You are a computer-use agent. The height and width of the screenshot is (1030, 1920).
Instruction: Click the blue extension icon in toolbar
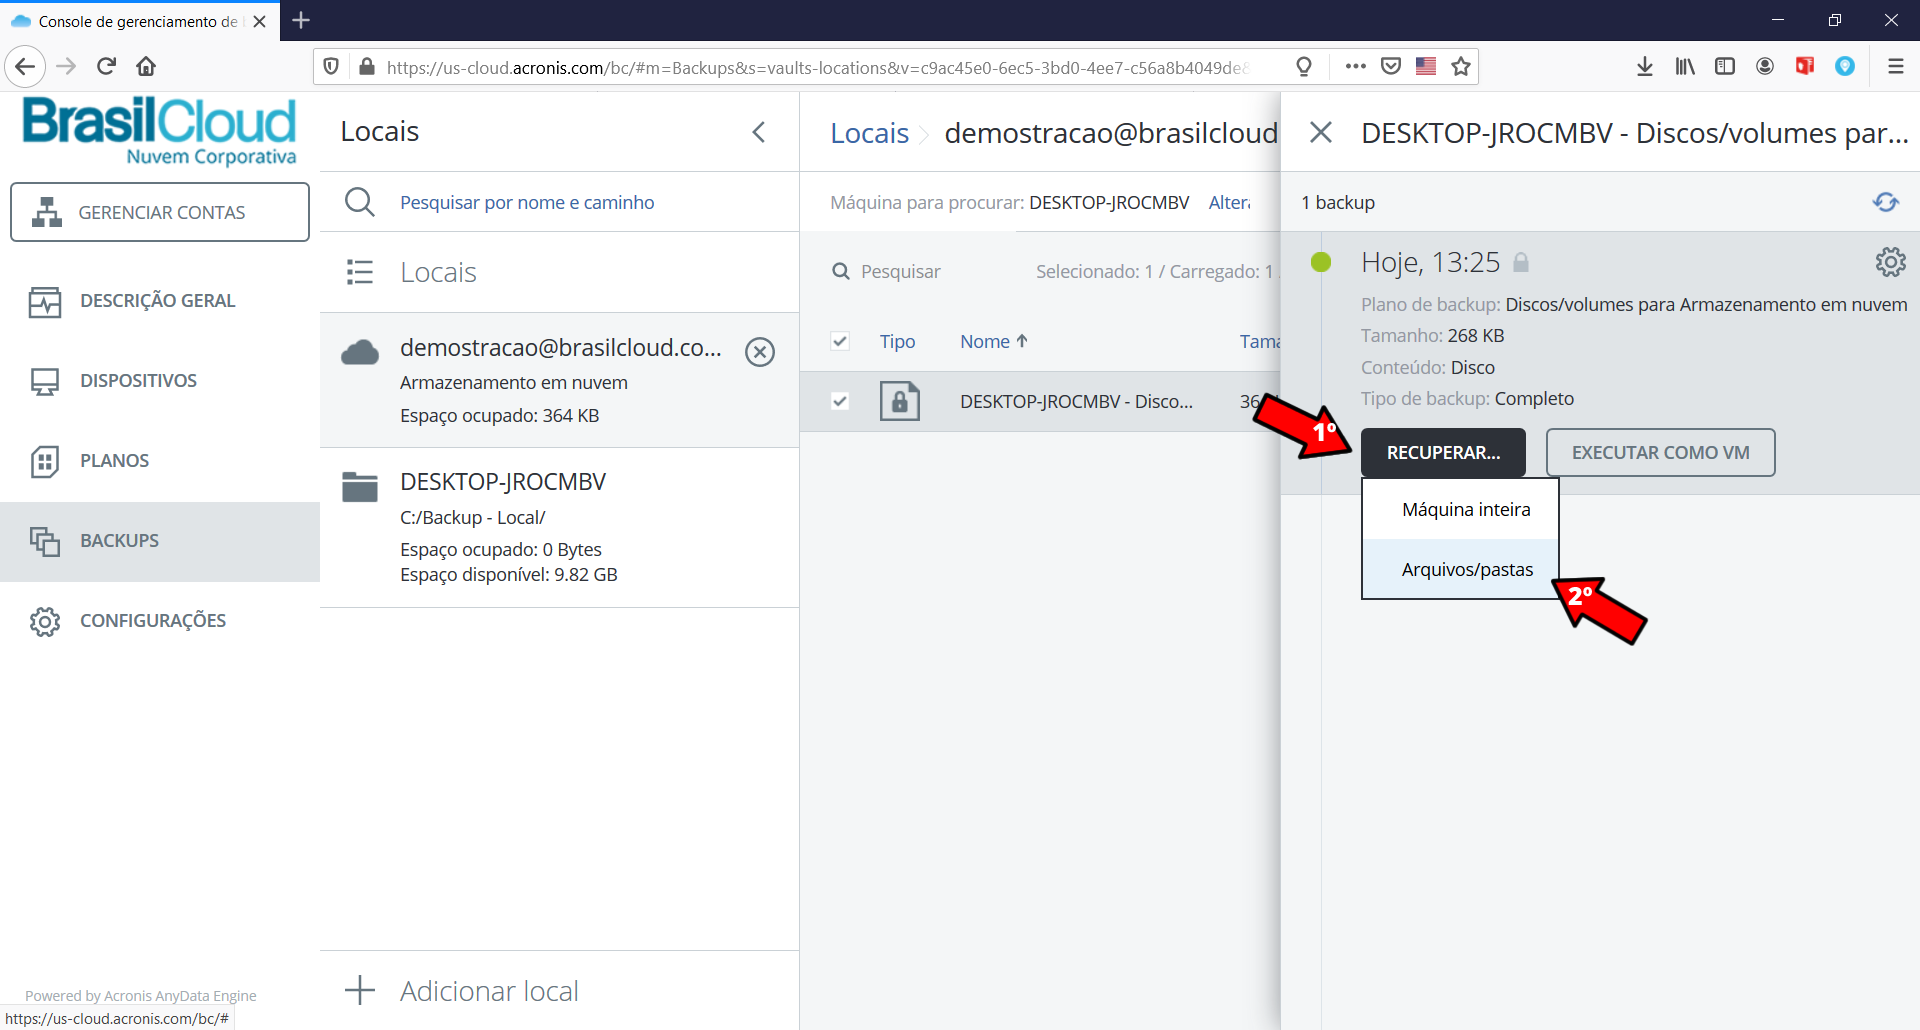(x=1845, y=67)
